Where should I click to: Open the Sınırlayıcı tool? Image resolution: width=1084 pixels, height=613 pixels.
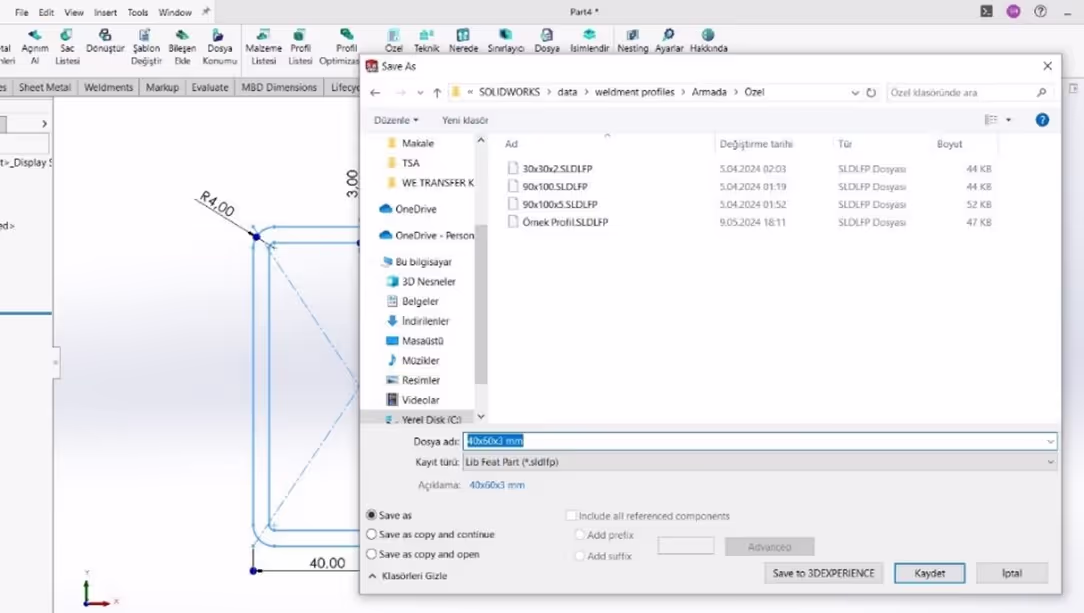[x=506, y=41]
